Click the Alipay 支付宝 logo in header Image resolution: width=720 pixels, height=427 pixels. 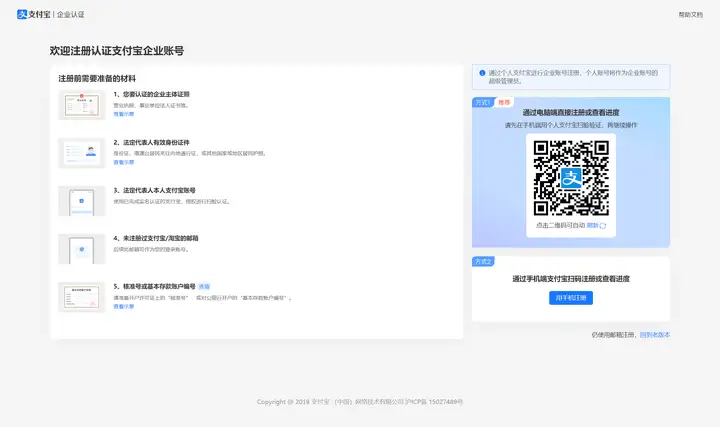pos(34,14)
